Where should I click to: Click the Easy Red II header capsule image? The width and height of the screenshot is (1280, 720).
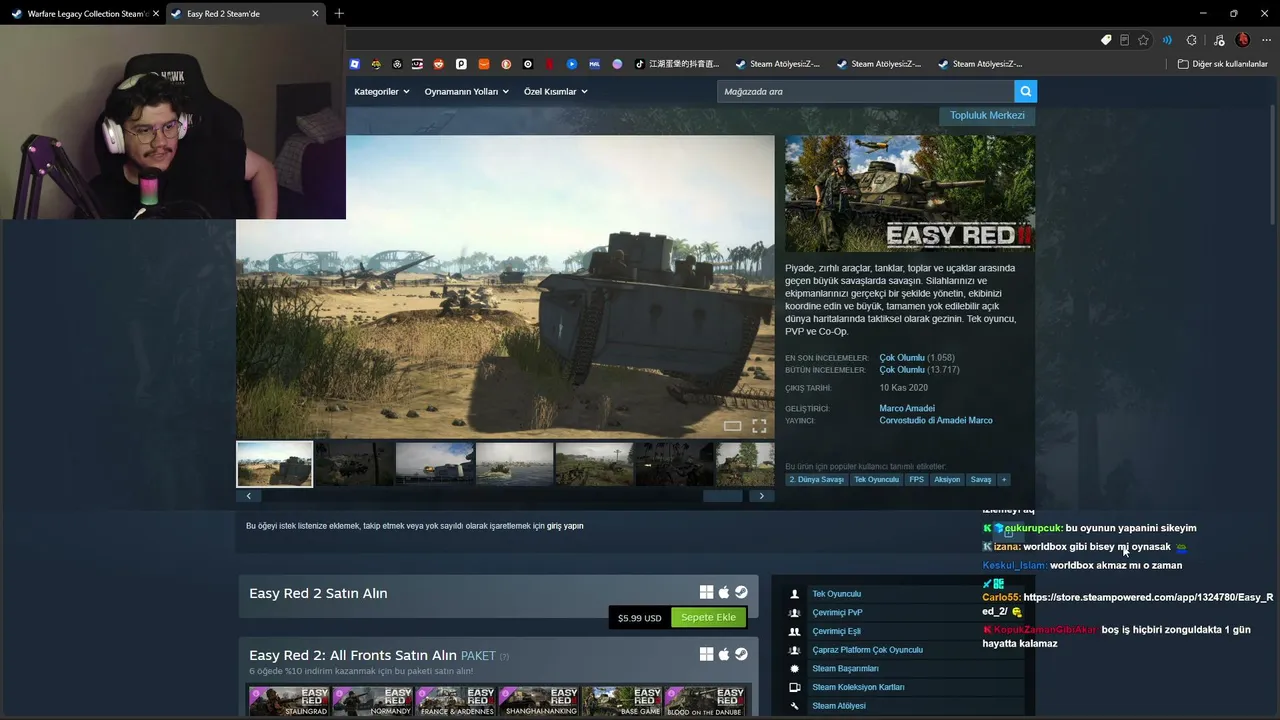pyautogui.click(x=910, y=193)
